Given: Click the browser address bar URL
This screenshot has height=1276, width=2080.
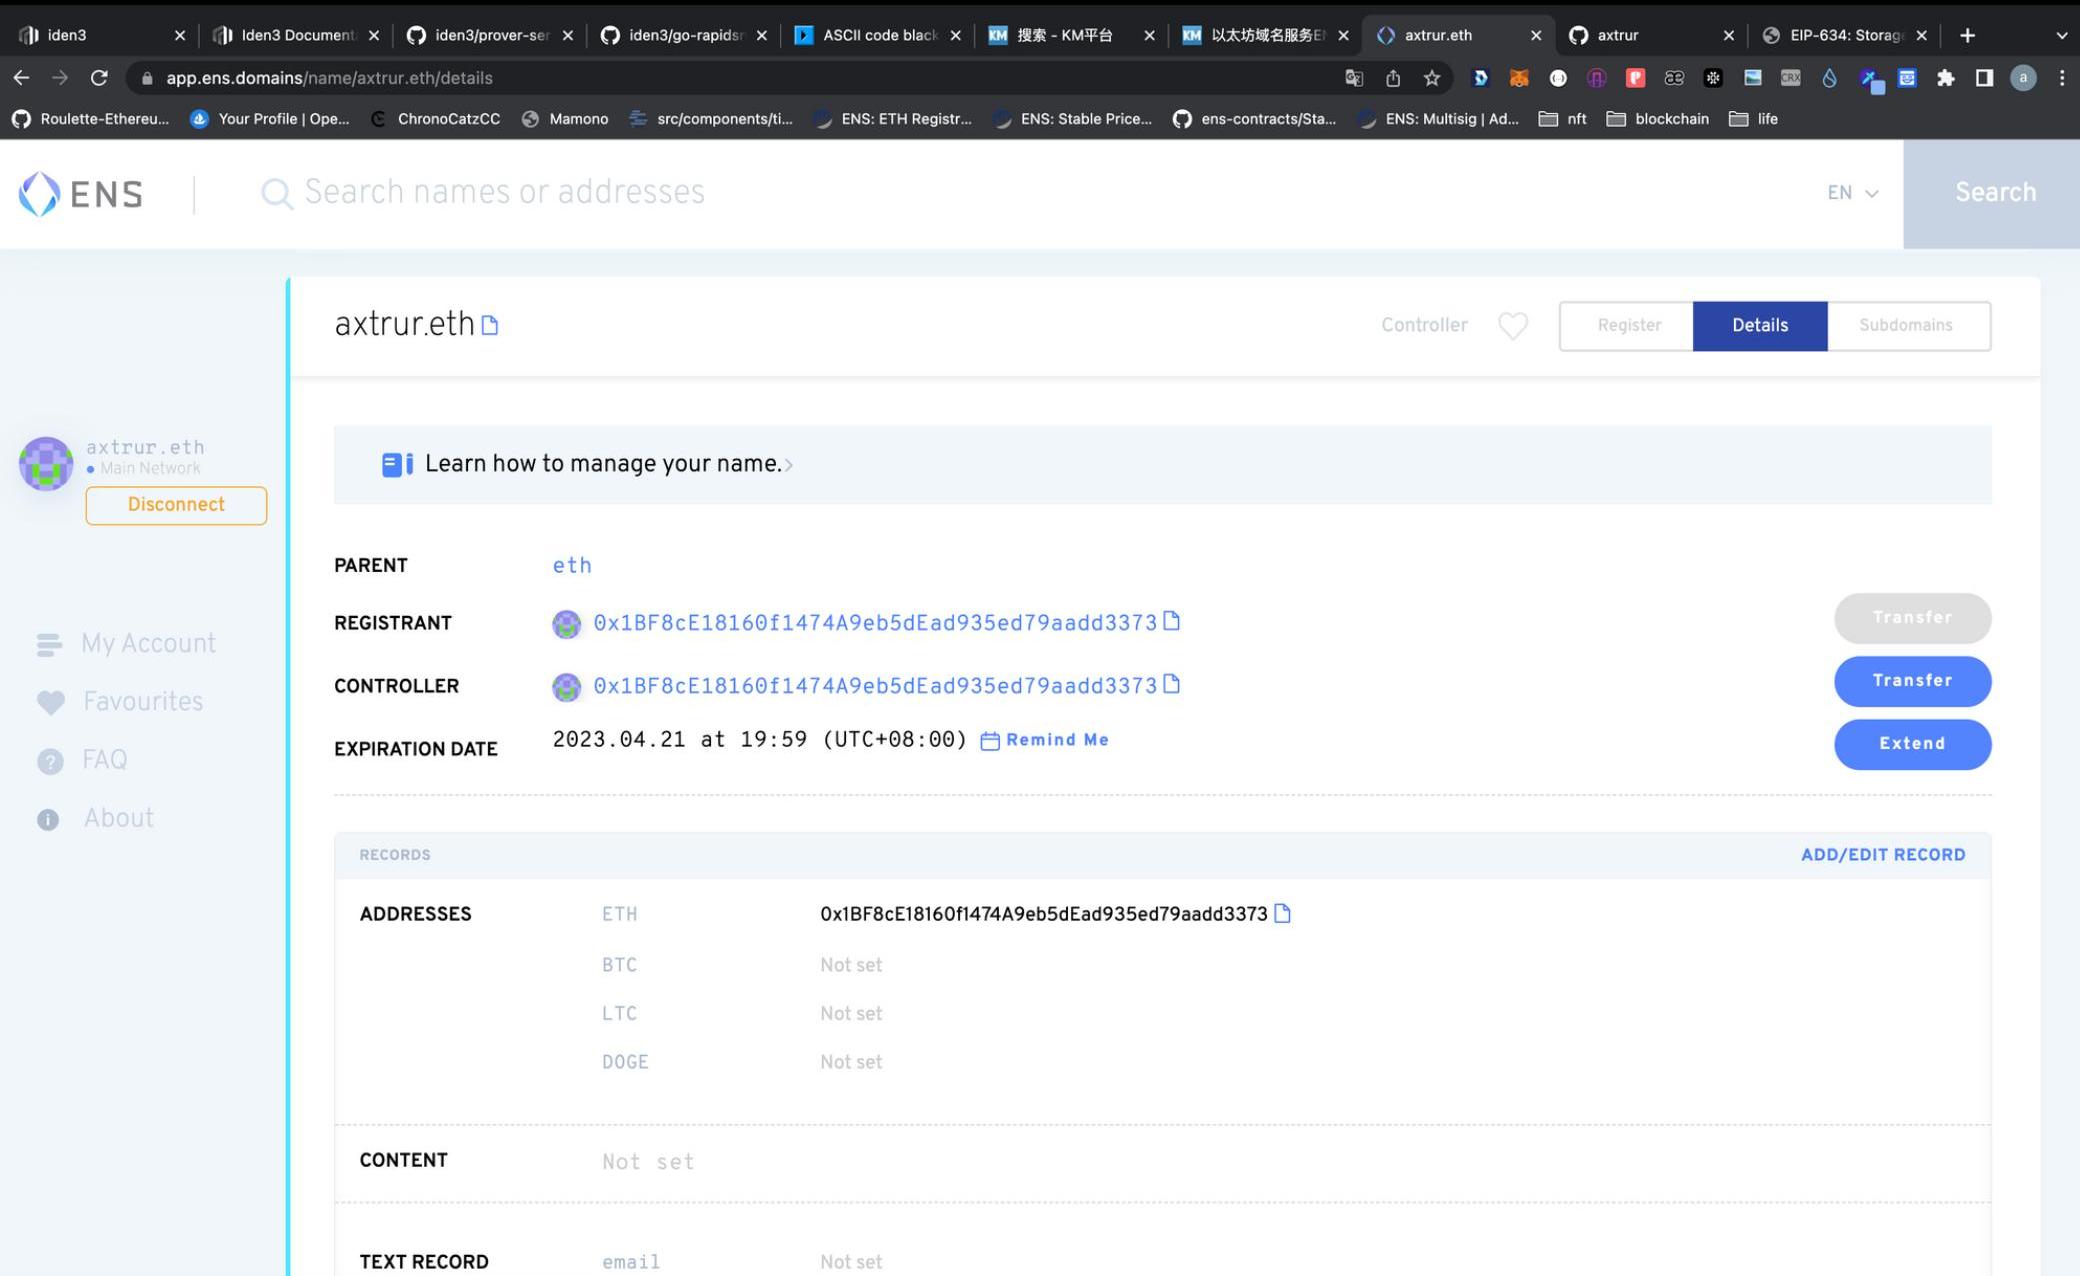Looking at the screenshot, I should 329,78.
